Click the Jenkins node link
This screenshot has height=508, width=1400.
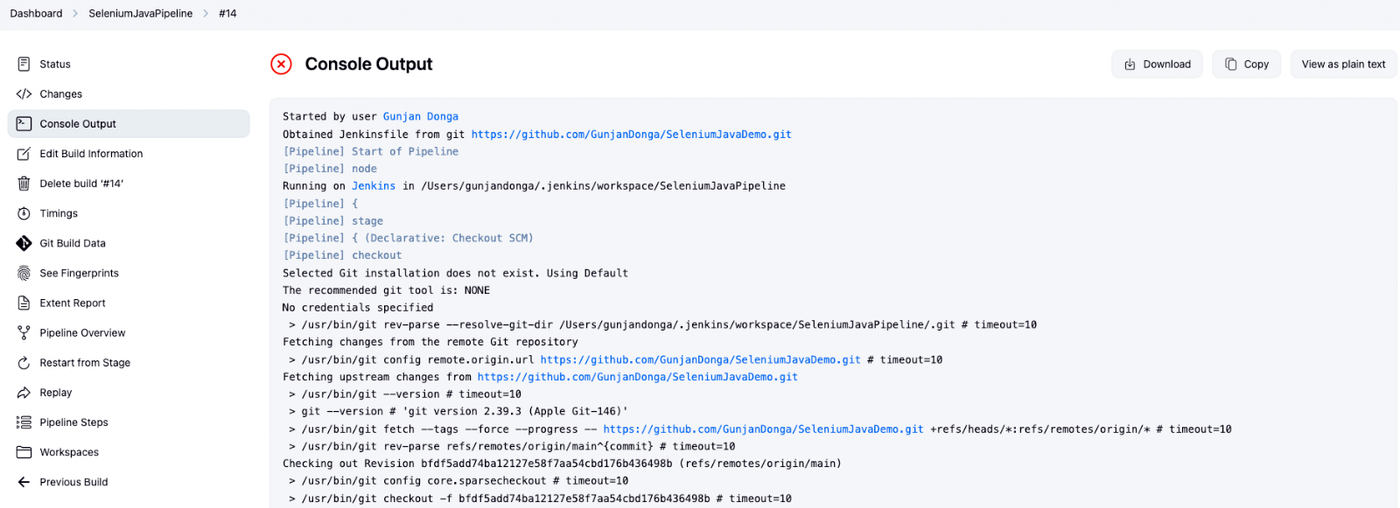[x=374, y=186]
